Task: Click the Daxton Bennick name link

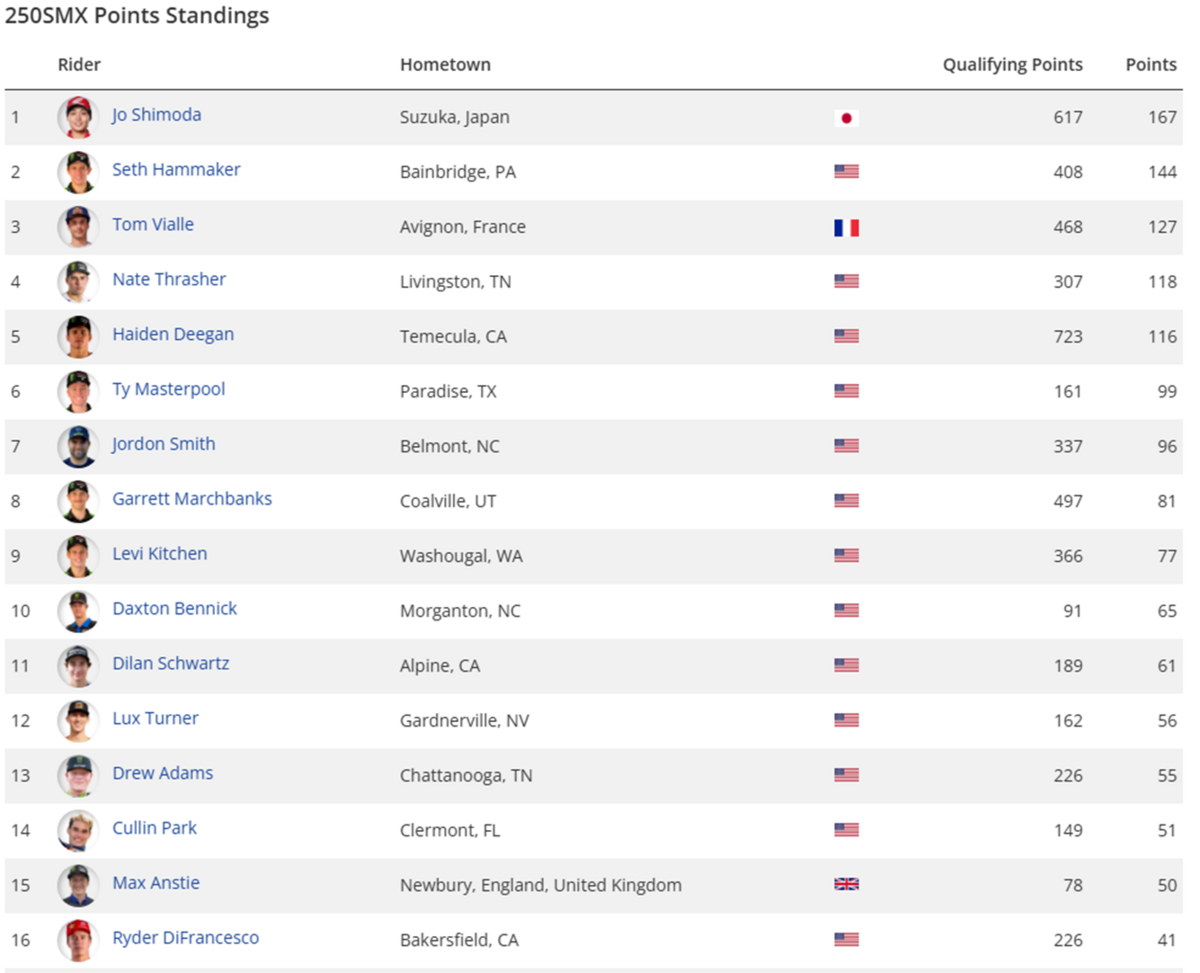Action: coord(175,608)
